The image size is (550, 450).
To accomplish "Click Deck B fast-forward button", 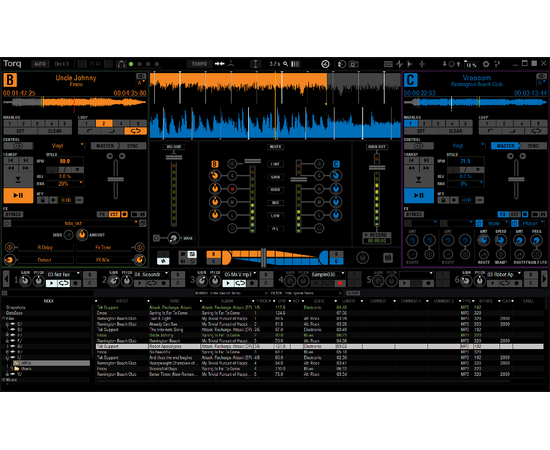I will 26,168.
